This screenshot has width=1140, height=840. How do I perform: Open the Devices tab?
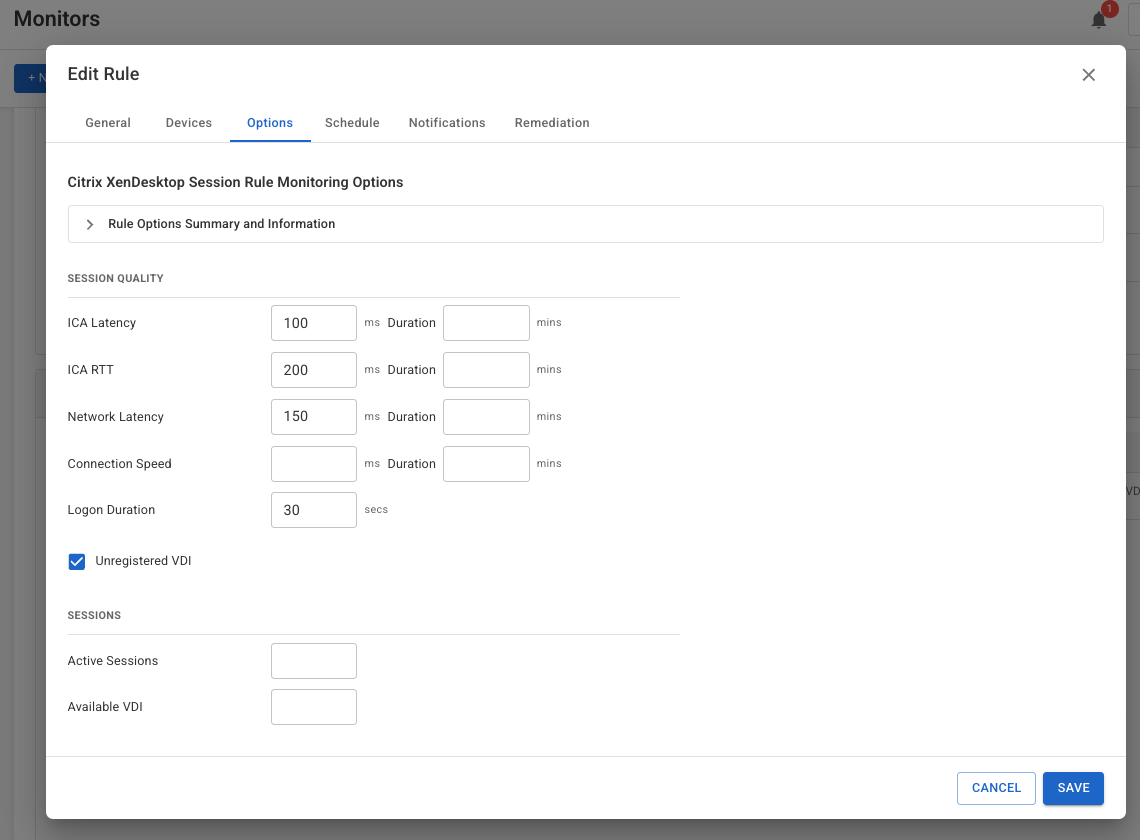(x=188, y=123)
